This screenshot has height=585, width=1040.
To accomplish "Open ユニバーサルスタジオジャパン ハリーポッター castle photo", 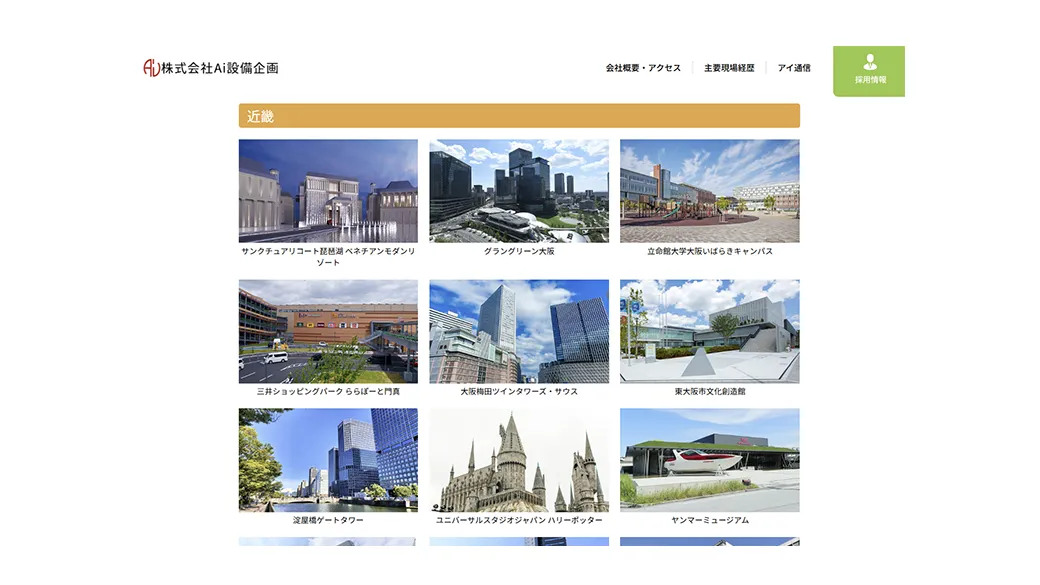I will pos(519,460).
